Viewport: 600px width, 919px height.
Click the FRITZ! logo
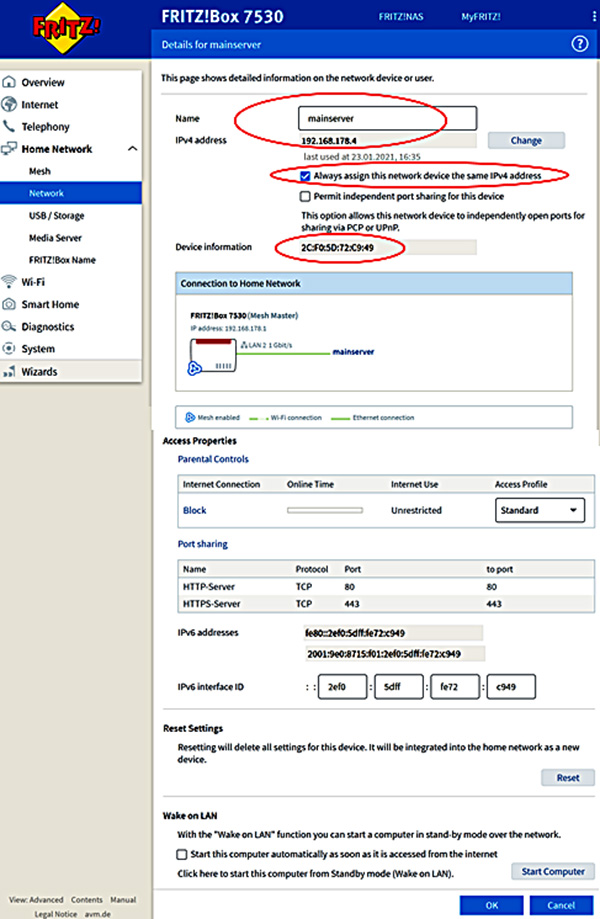click(x=66, y=28)
